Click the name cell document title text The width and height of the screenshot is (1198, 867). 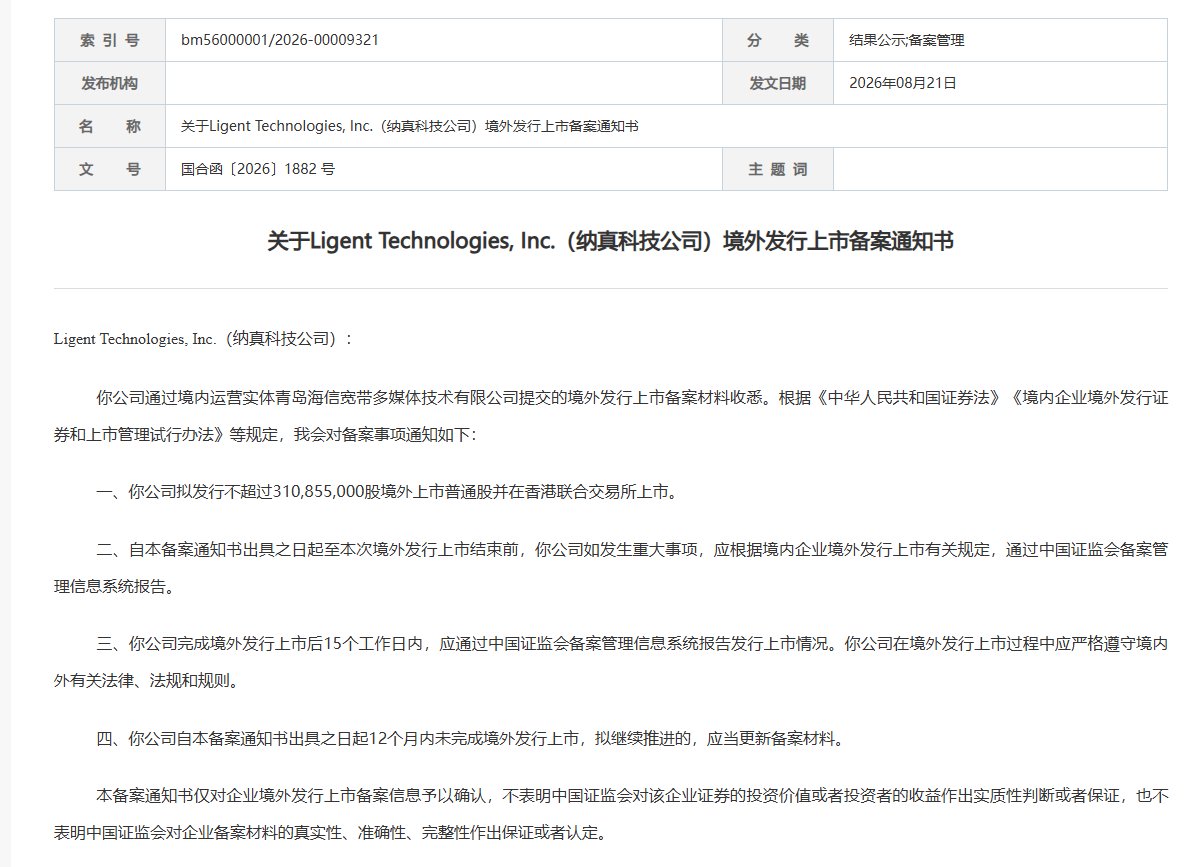point(410,126)
